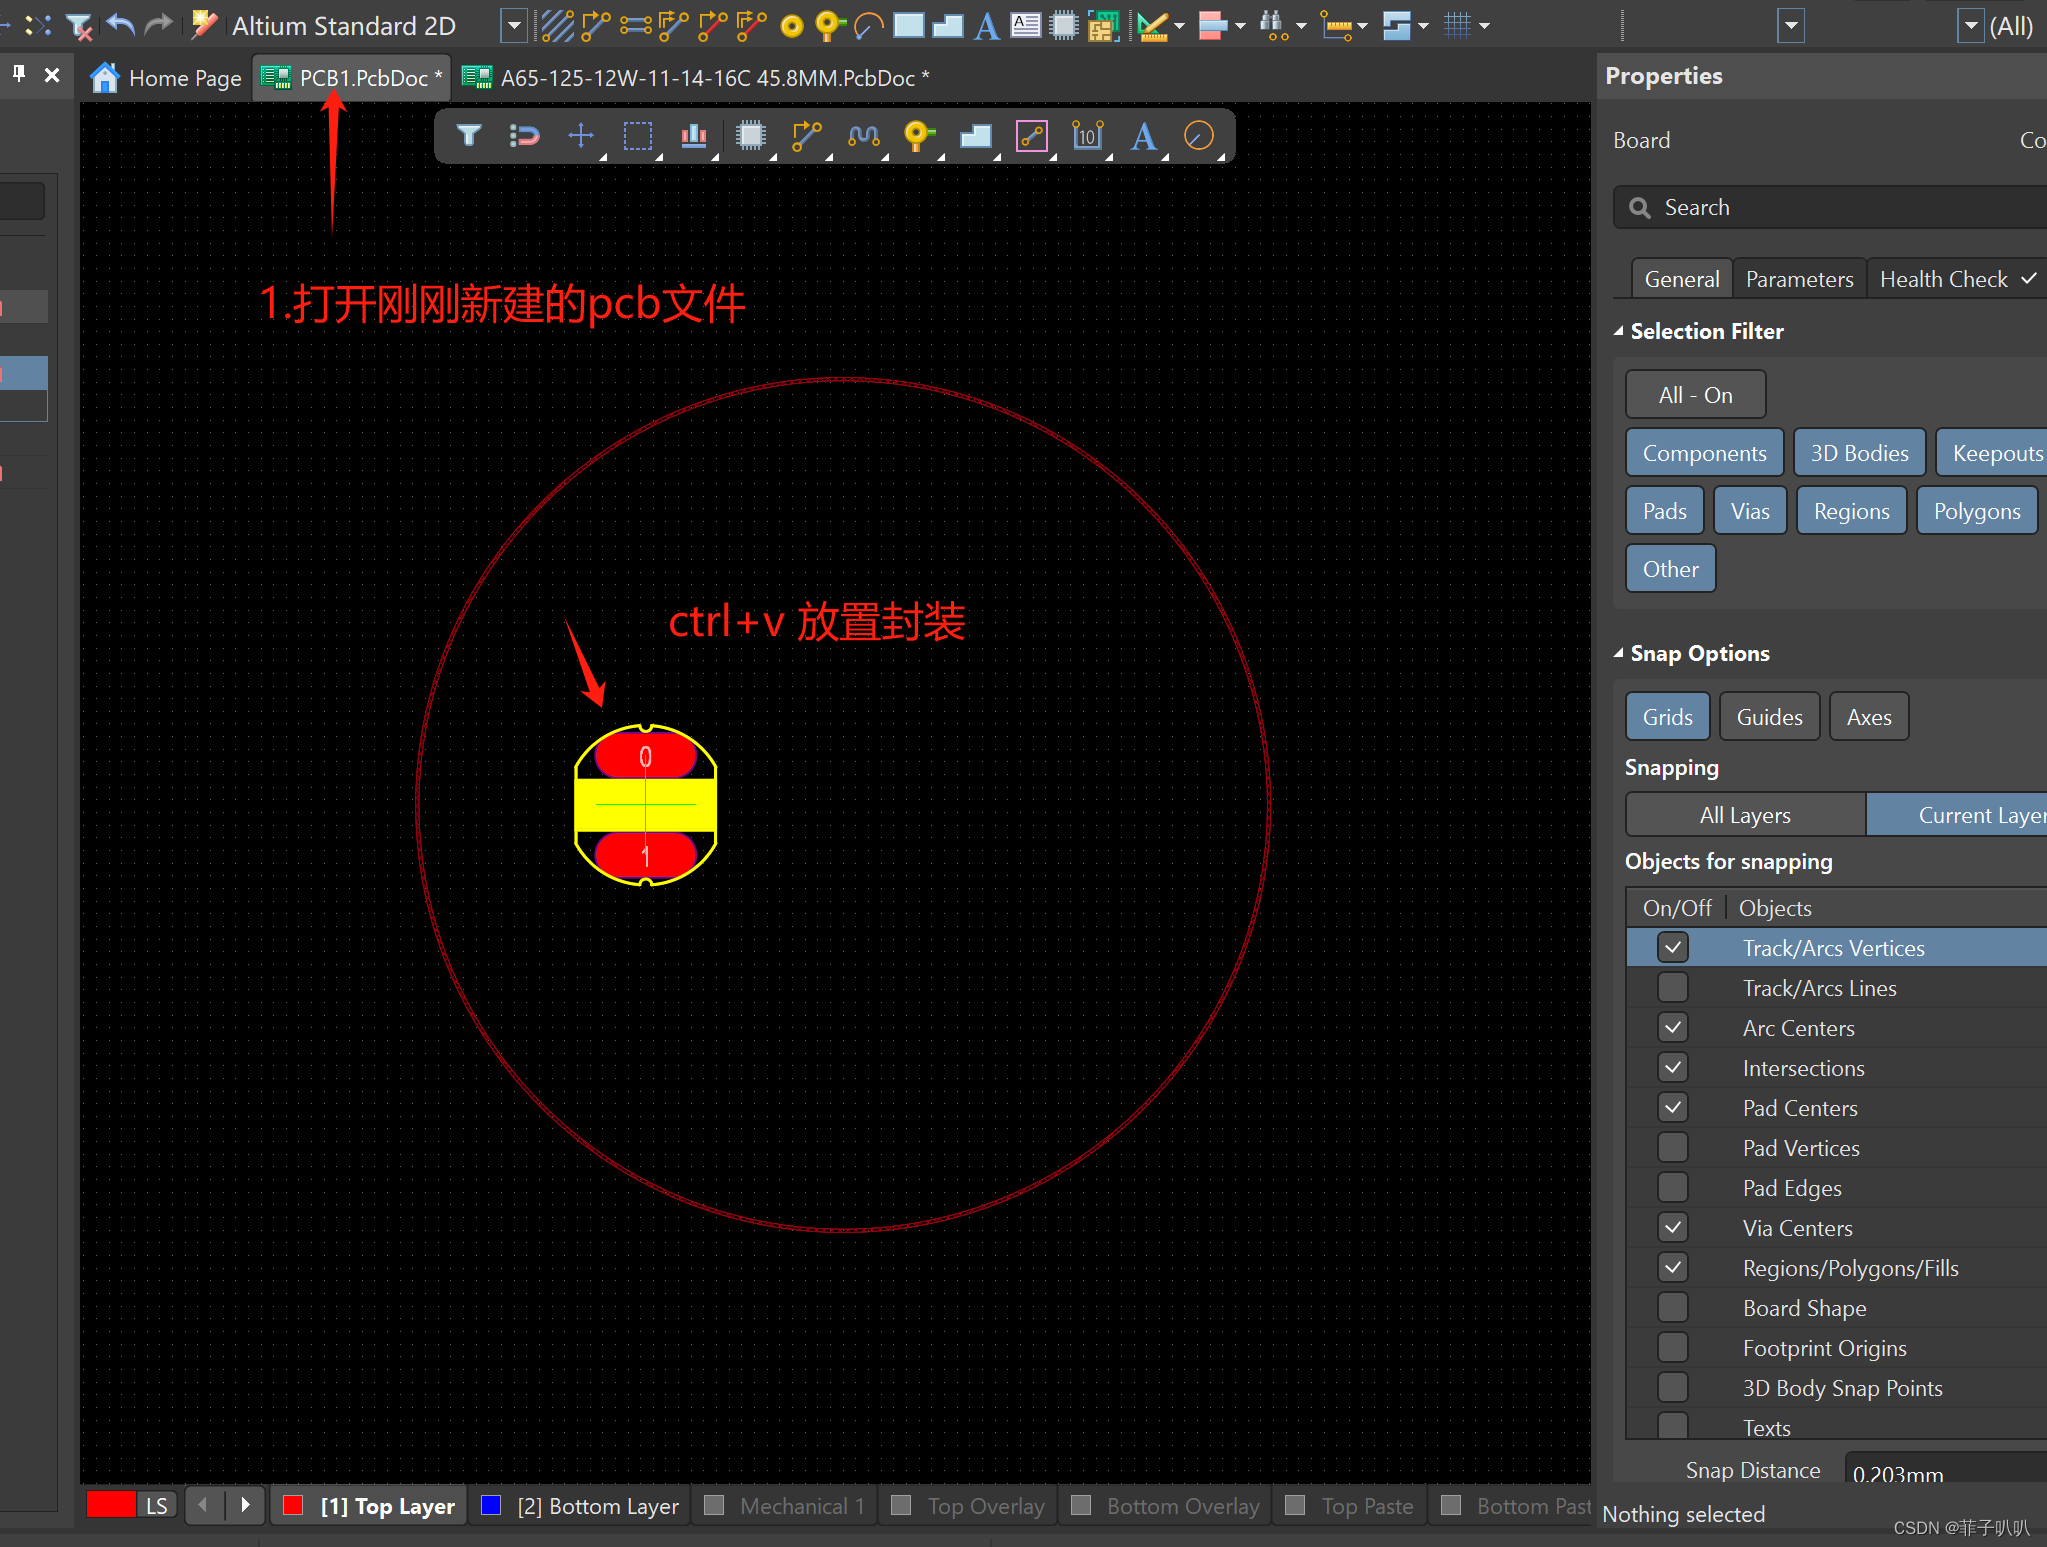Screen dimensions: 2047x1547
Task: Collapse the Snap Options section
Action: click(1619, 653)
